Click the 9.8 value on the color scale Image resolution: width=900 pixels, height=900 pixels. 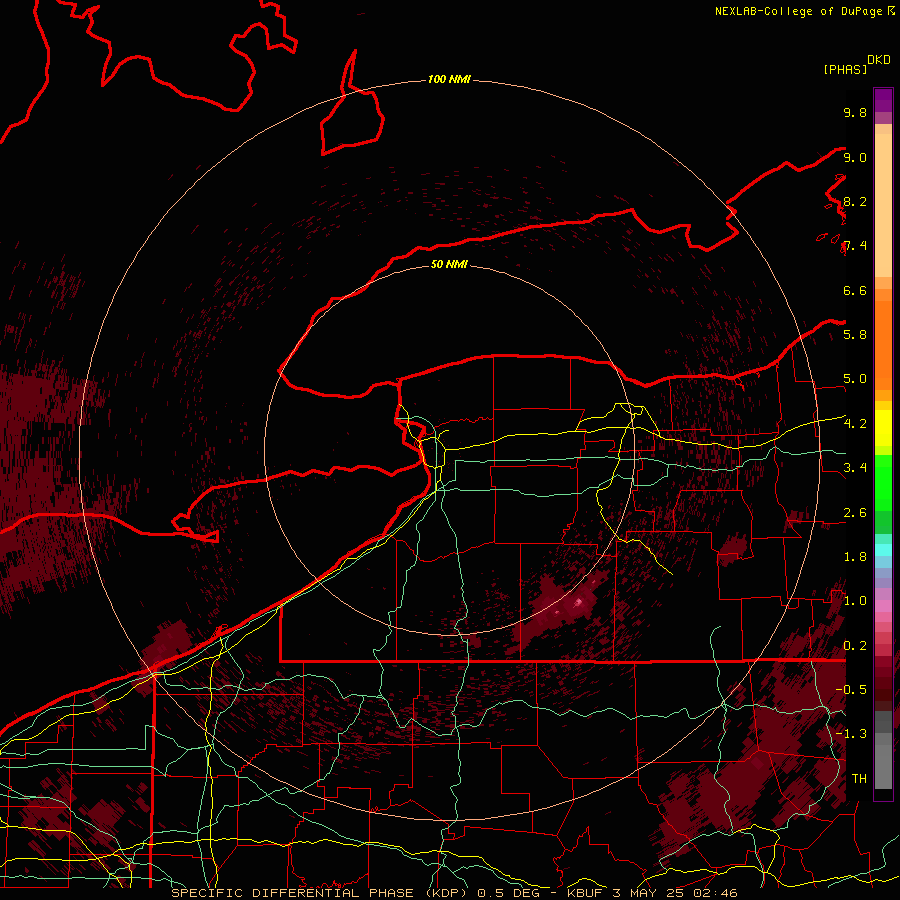855,112
